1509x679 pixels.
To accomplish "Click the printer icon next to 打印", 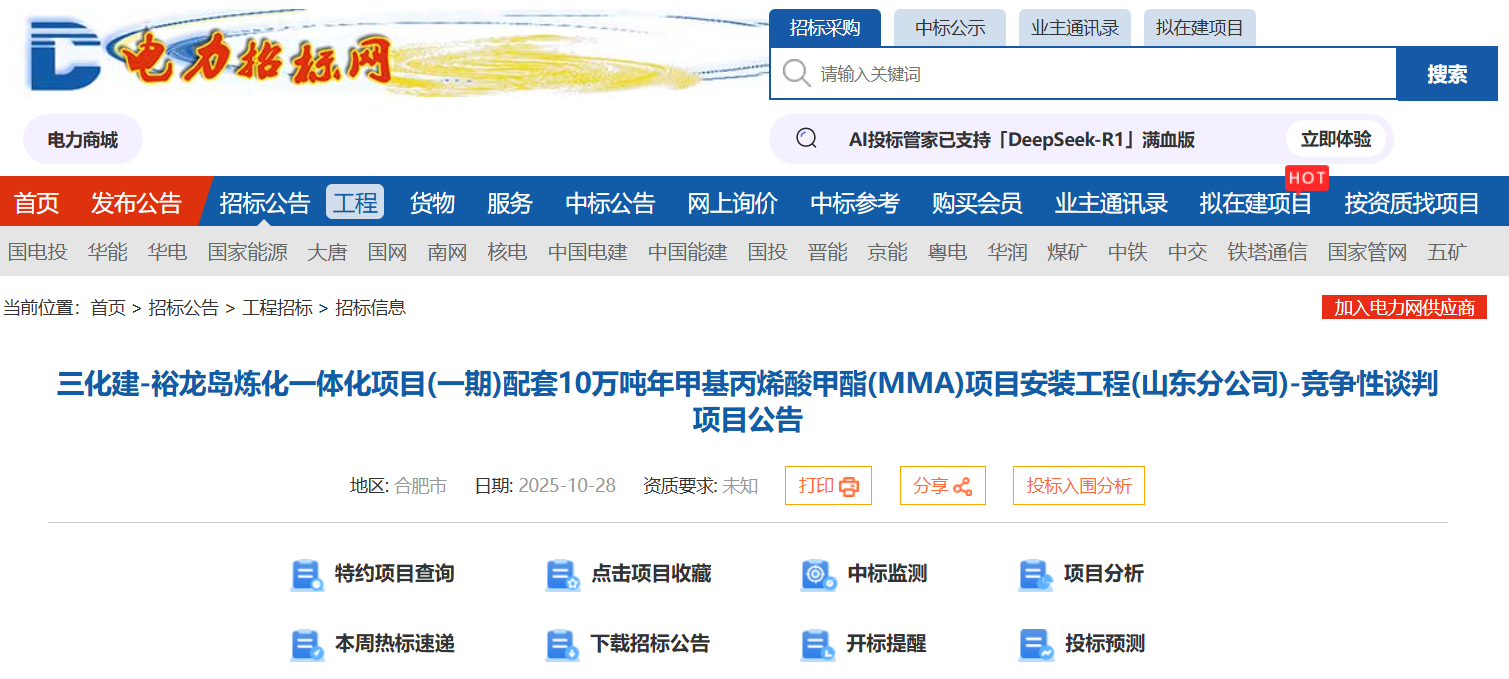I will (848, 486).
